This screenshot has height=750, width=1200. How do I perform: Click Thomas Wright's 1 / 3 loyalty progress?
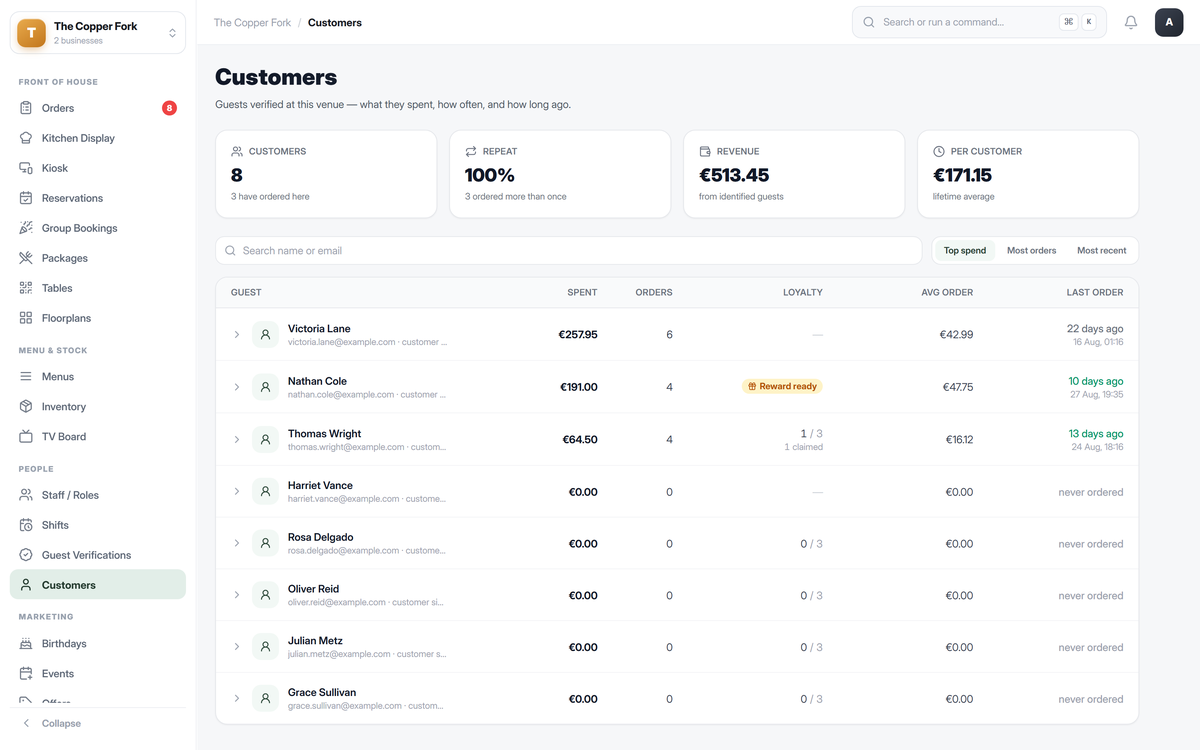(x=811, y=434)
